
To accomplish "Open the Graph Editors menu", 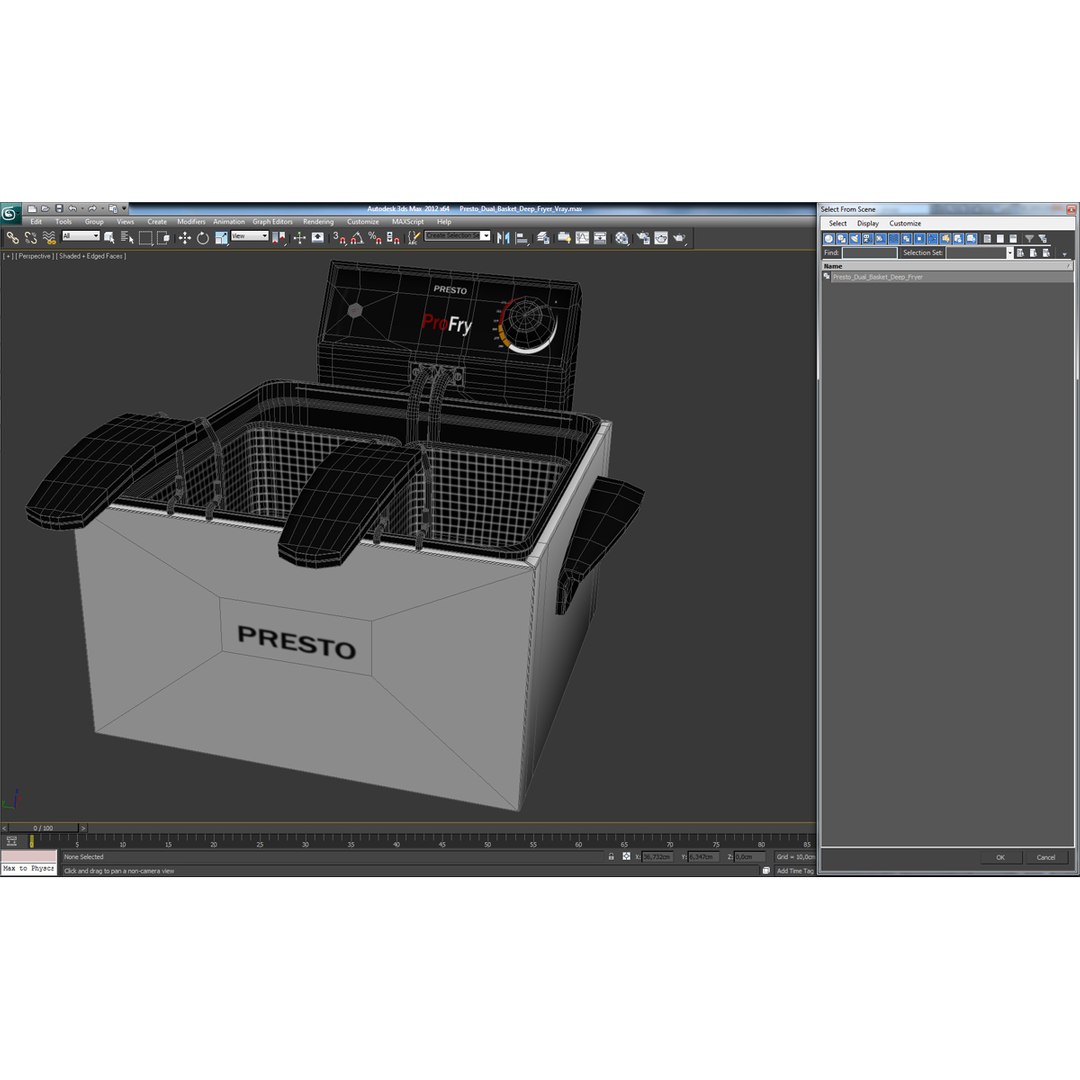I will click(273, 222).
